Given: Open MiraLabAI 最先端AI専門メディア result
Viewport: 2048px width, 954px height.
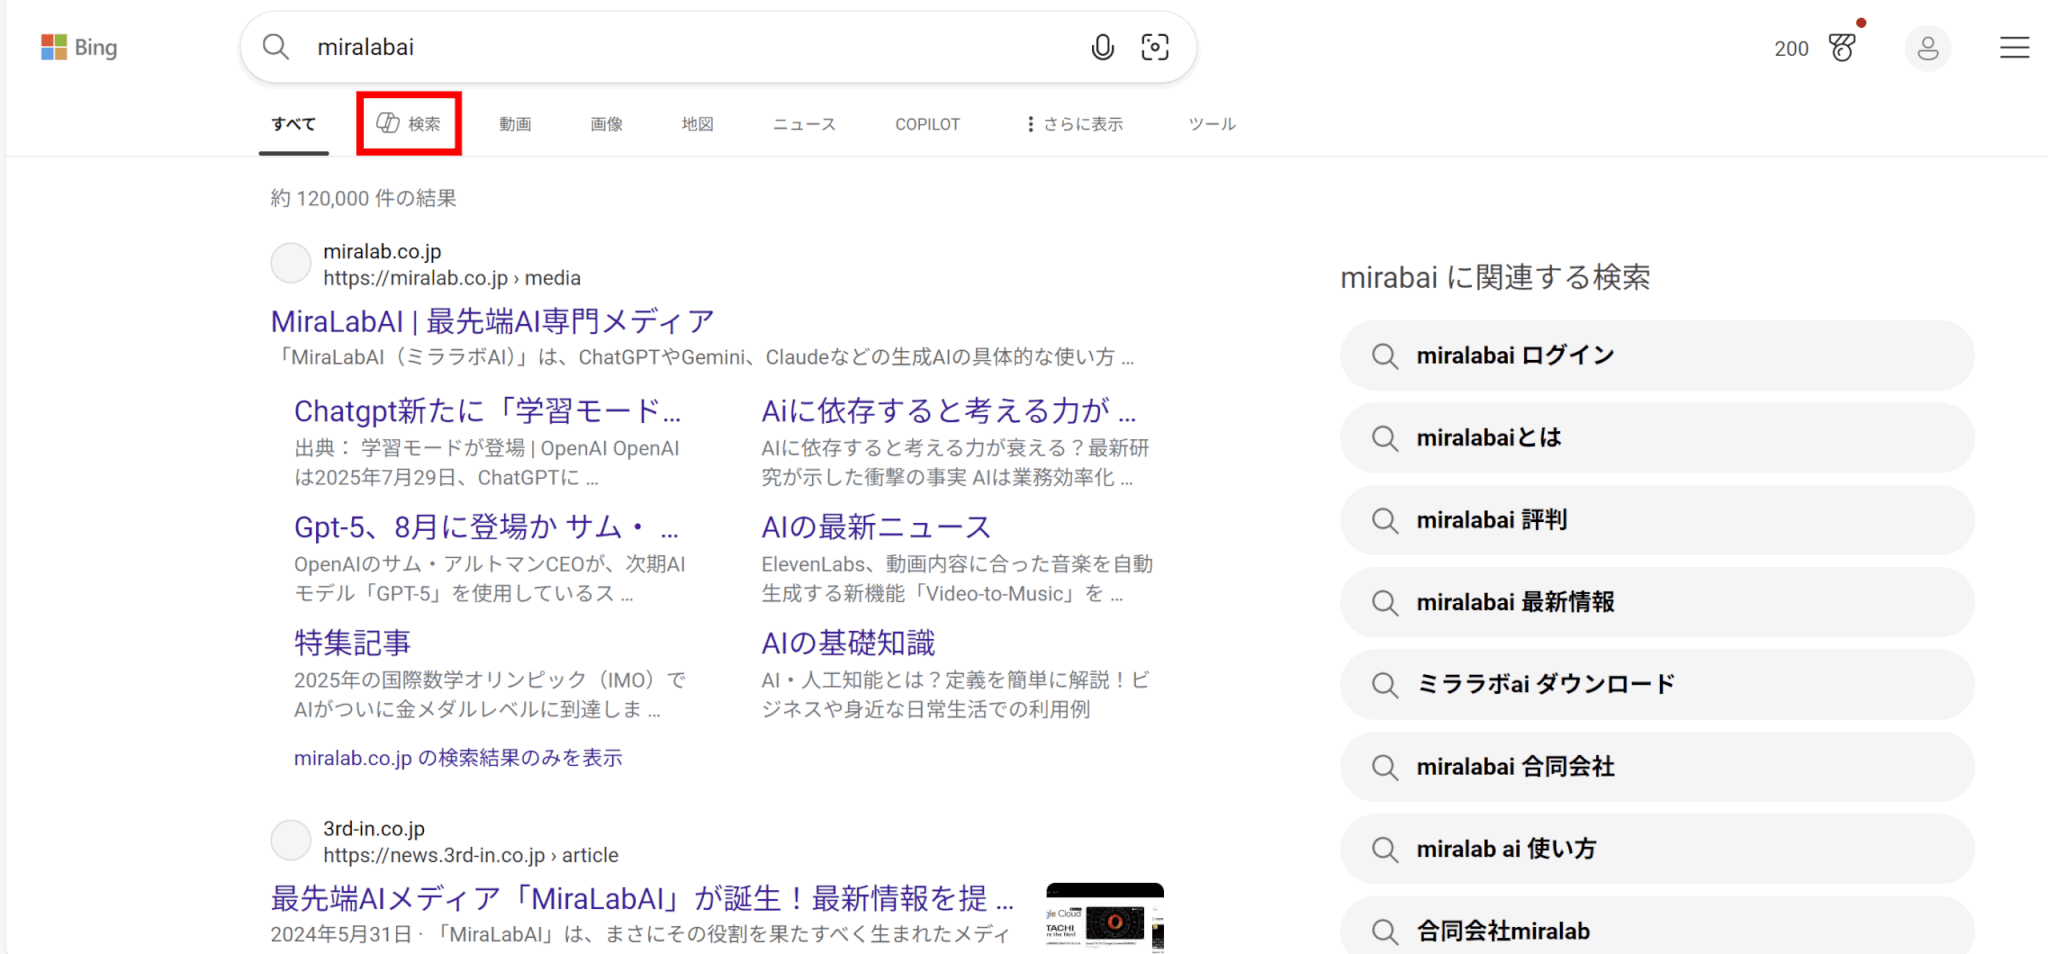Looking at the screenshot, I should [x=492, y=321].
